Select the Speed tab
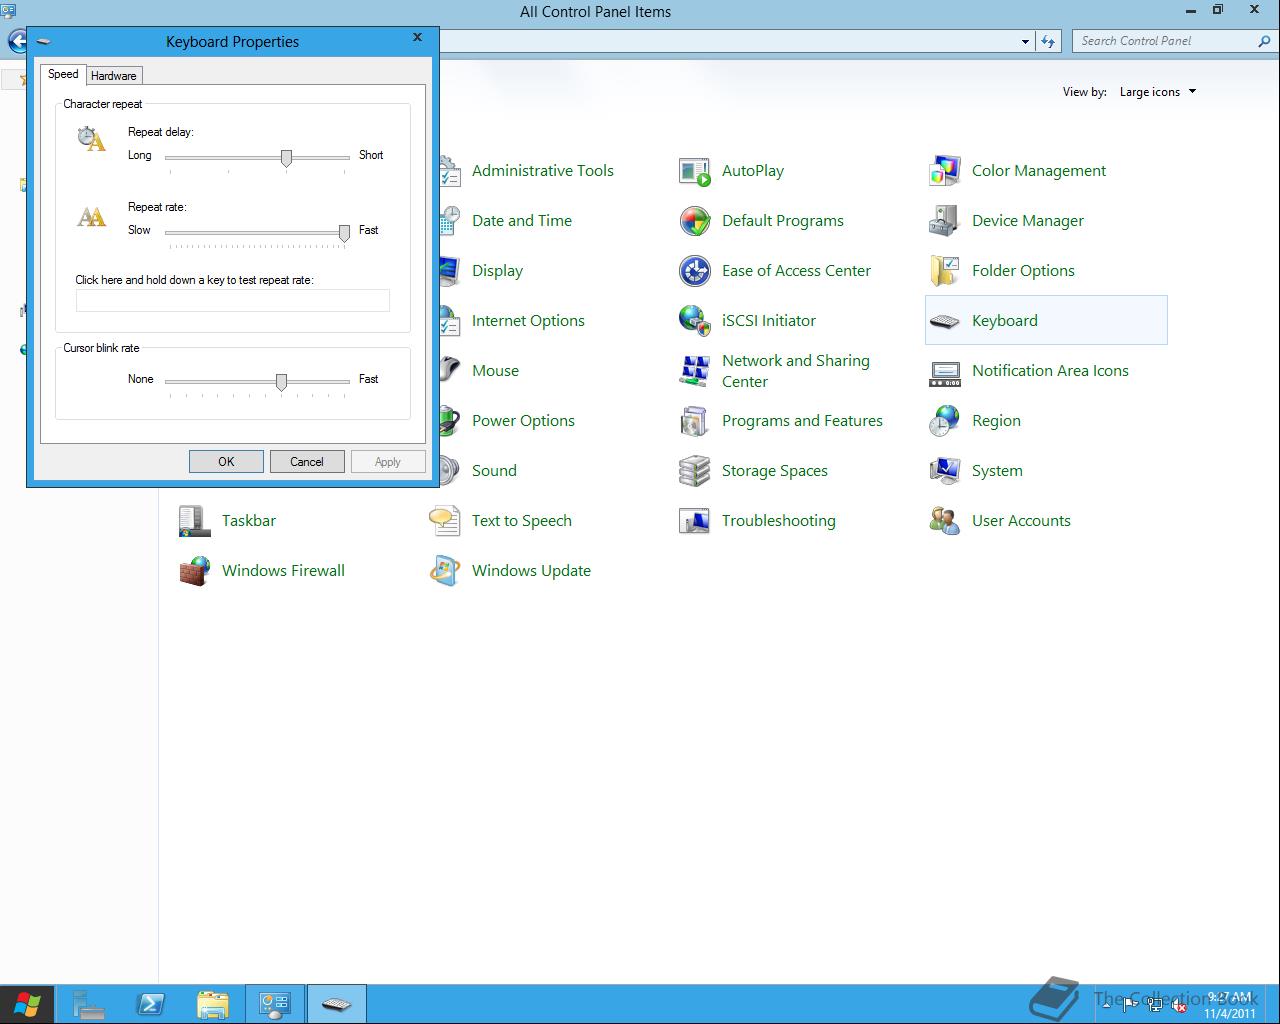 coord(63,74)
